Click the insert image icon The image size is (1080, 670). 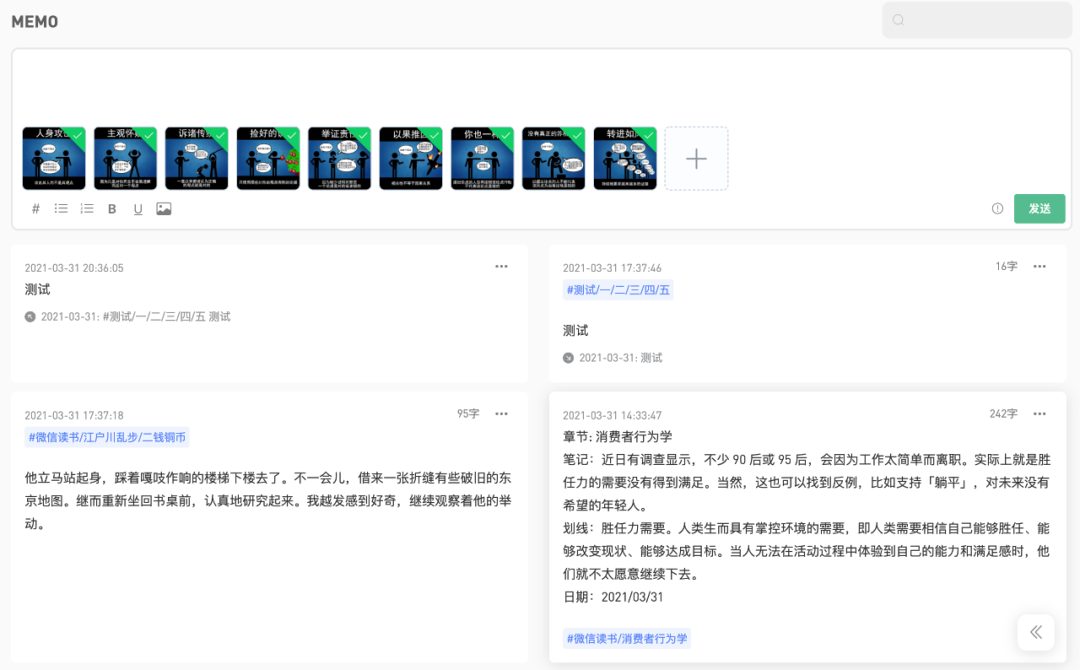164,209
